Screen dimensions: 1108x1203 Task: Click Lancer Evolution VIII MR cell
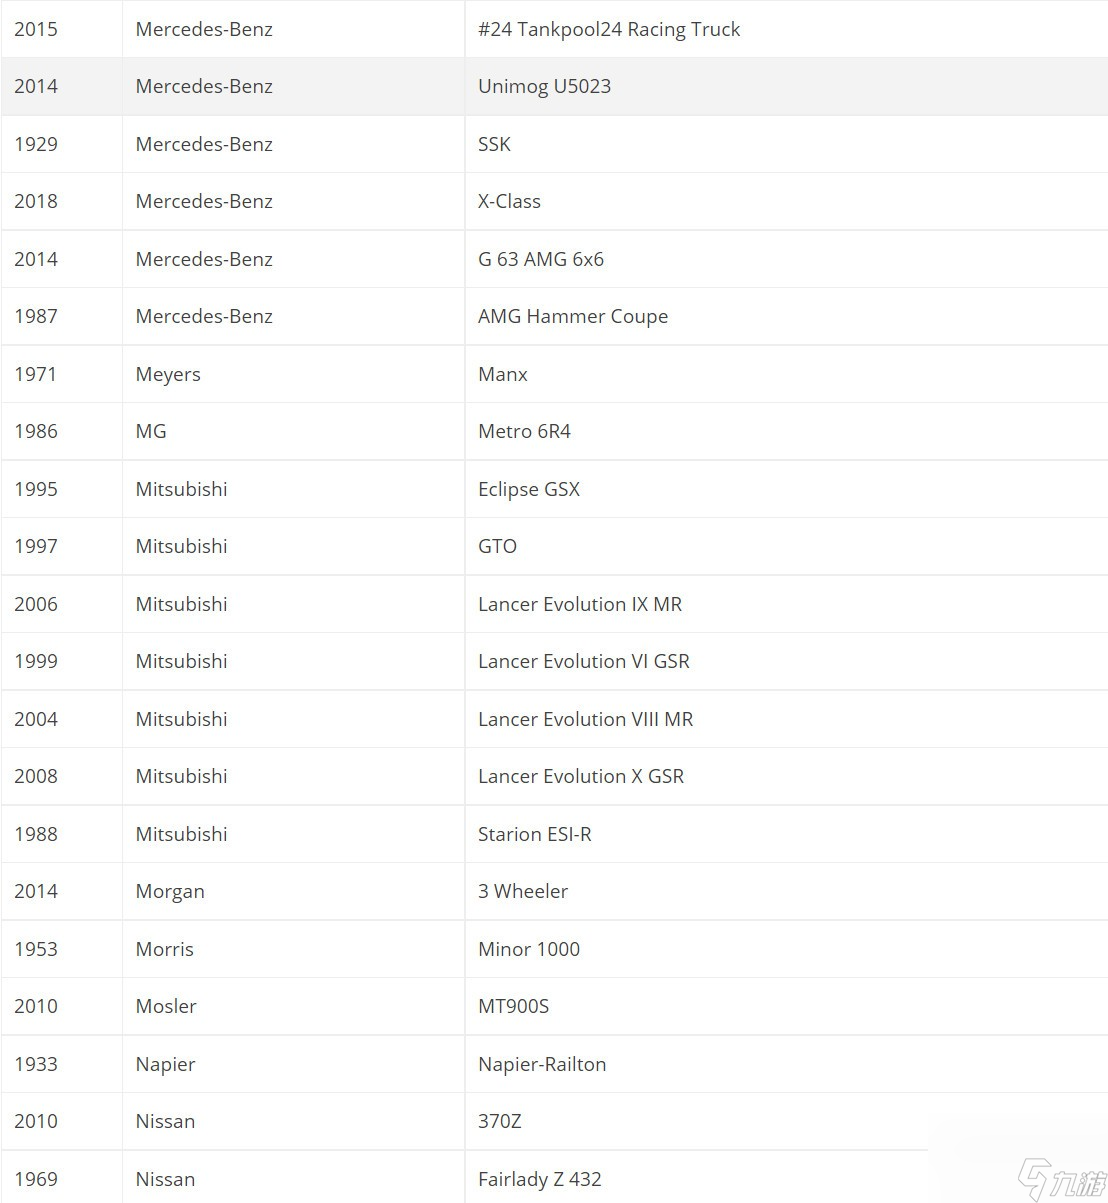[x=786, y=719]
